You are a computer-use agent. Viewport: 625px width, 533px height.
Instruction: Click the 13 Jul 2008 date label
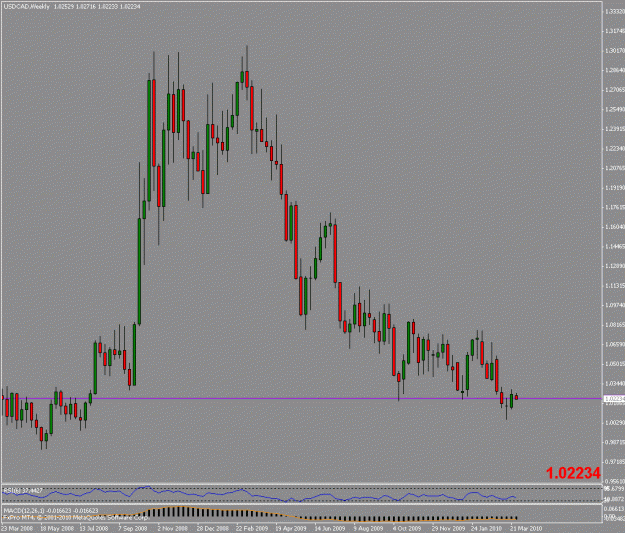coord(94,529)
